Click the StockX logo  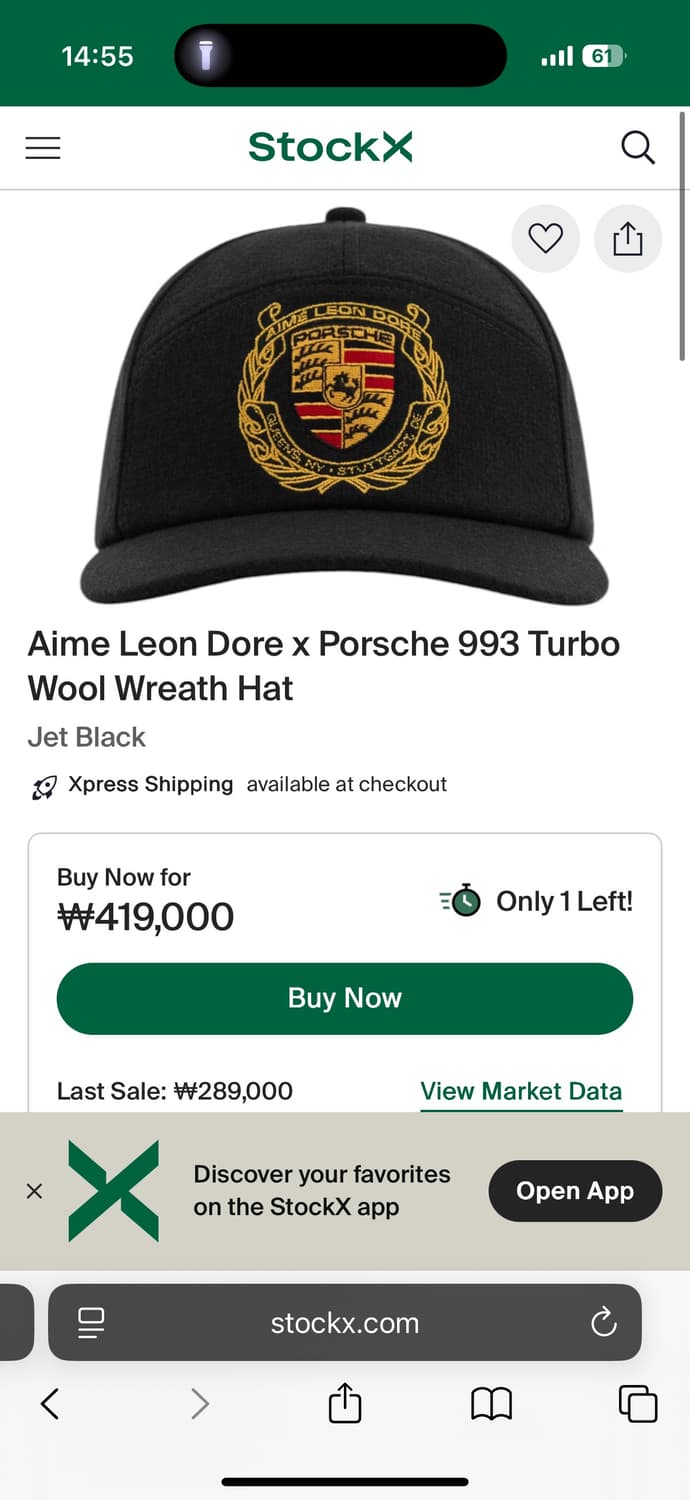tap(330, 146)
